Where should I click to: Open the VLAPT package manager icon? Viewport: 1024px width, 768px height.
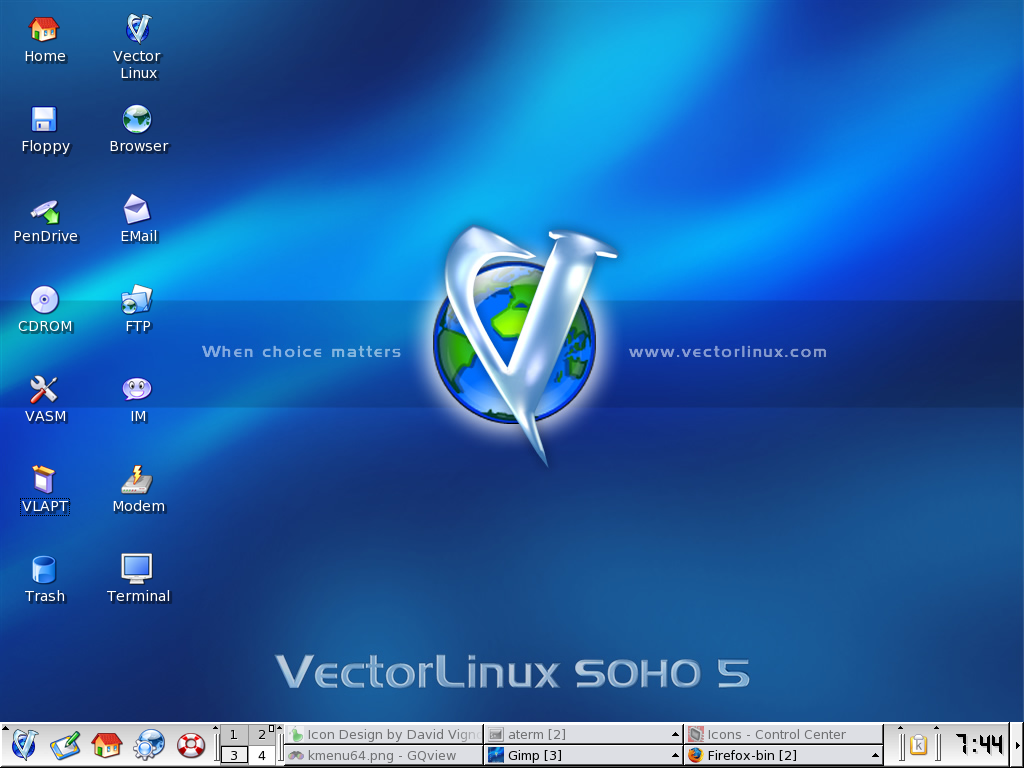44,480
